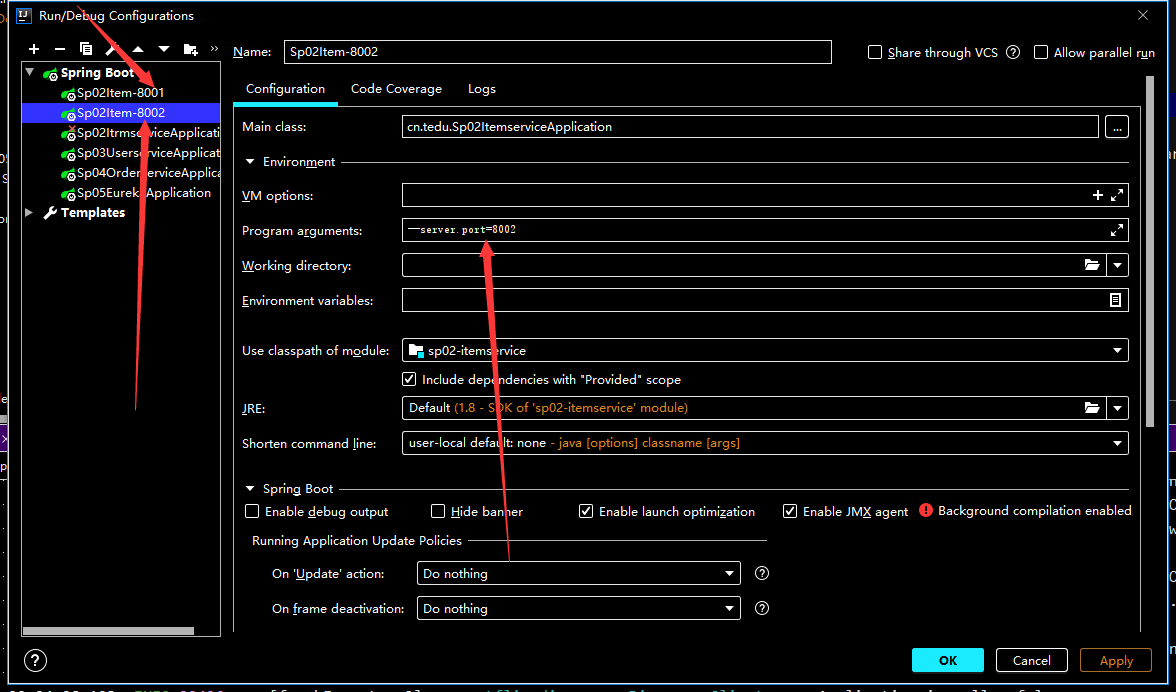Viewport: 1176px width, 692px height.
Task: Enable Allow parallel run
Action: [1041, 52]
